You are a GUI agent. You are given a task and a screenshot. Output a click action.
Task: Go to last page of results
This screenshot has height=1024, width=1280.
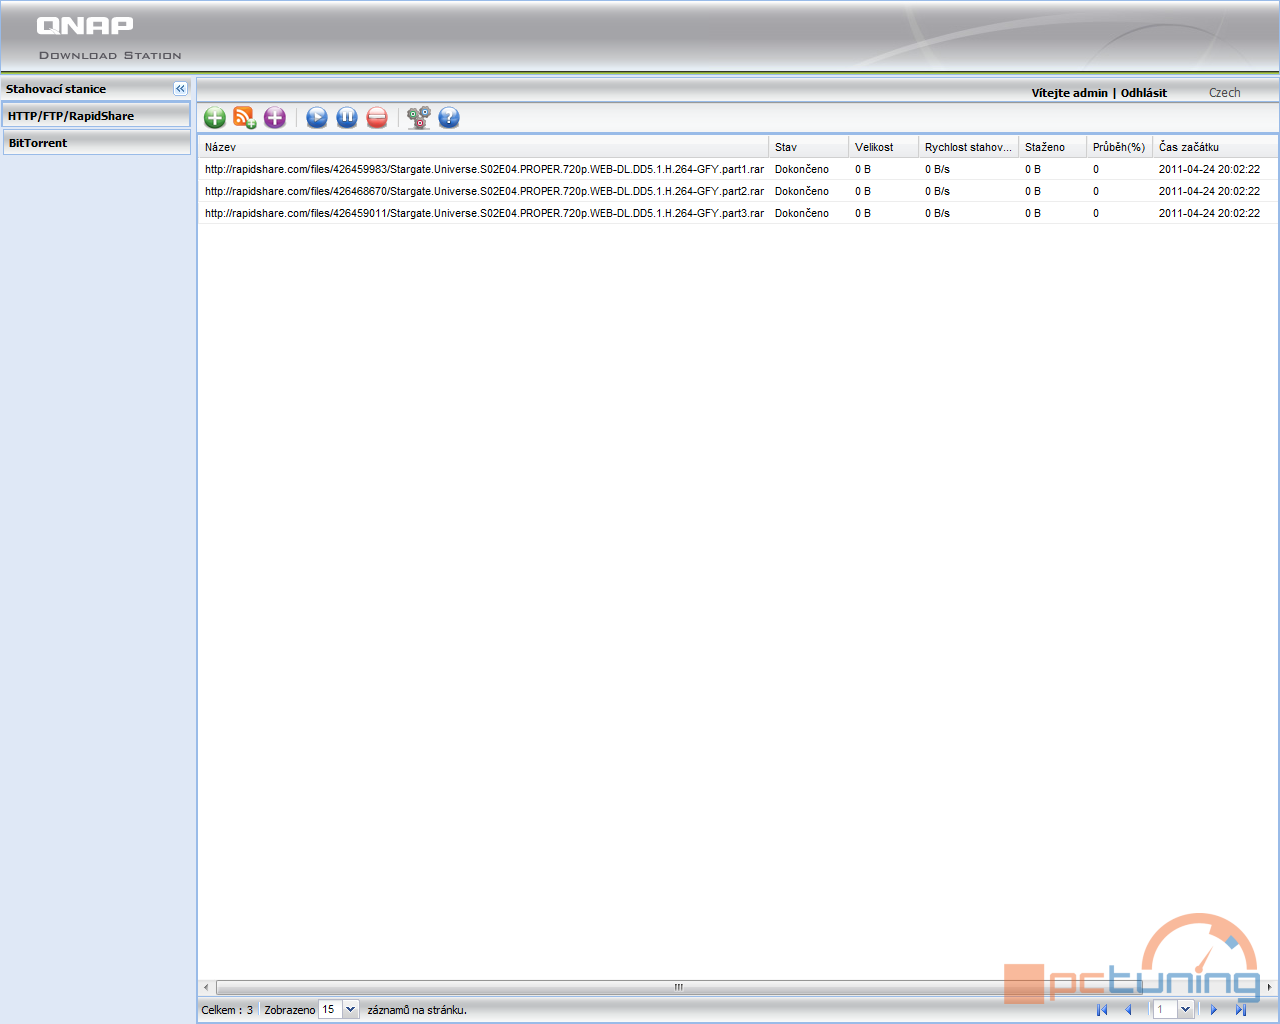[x=1240, y=1010]
